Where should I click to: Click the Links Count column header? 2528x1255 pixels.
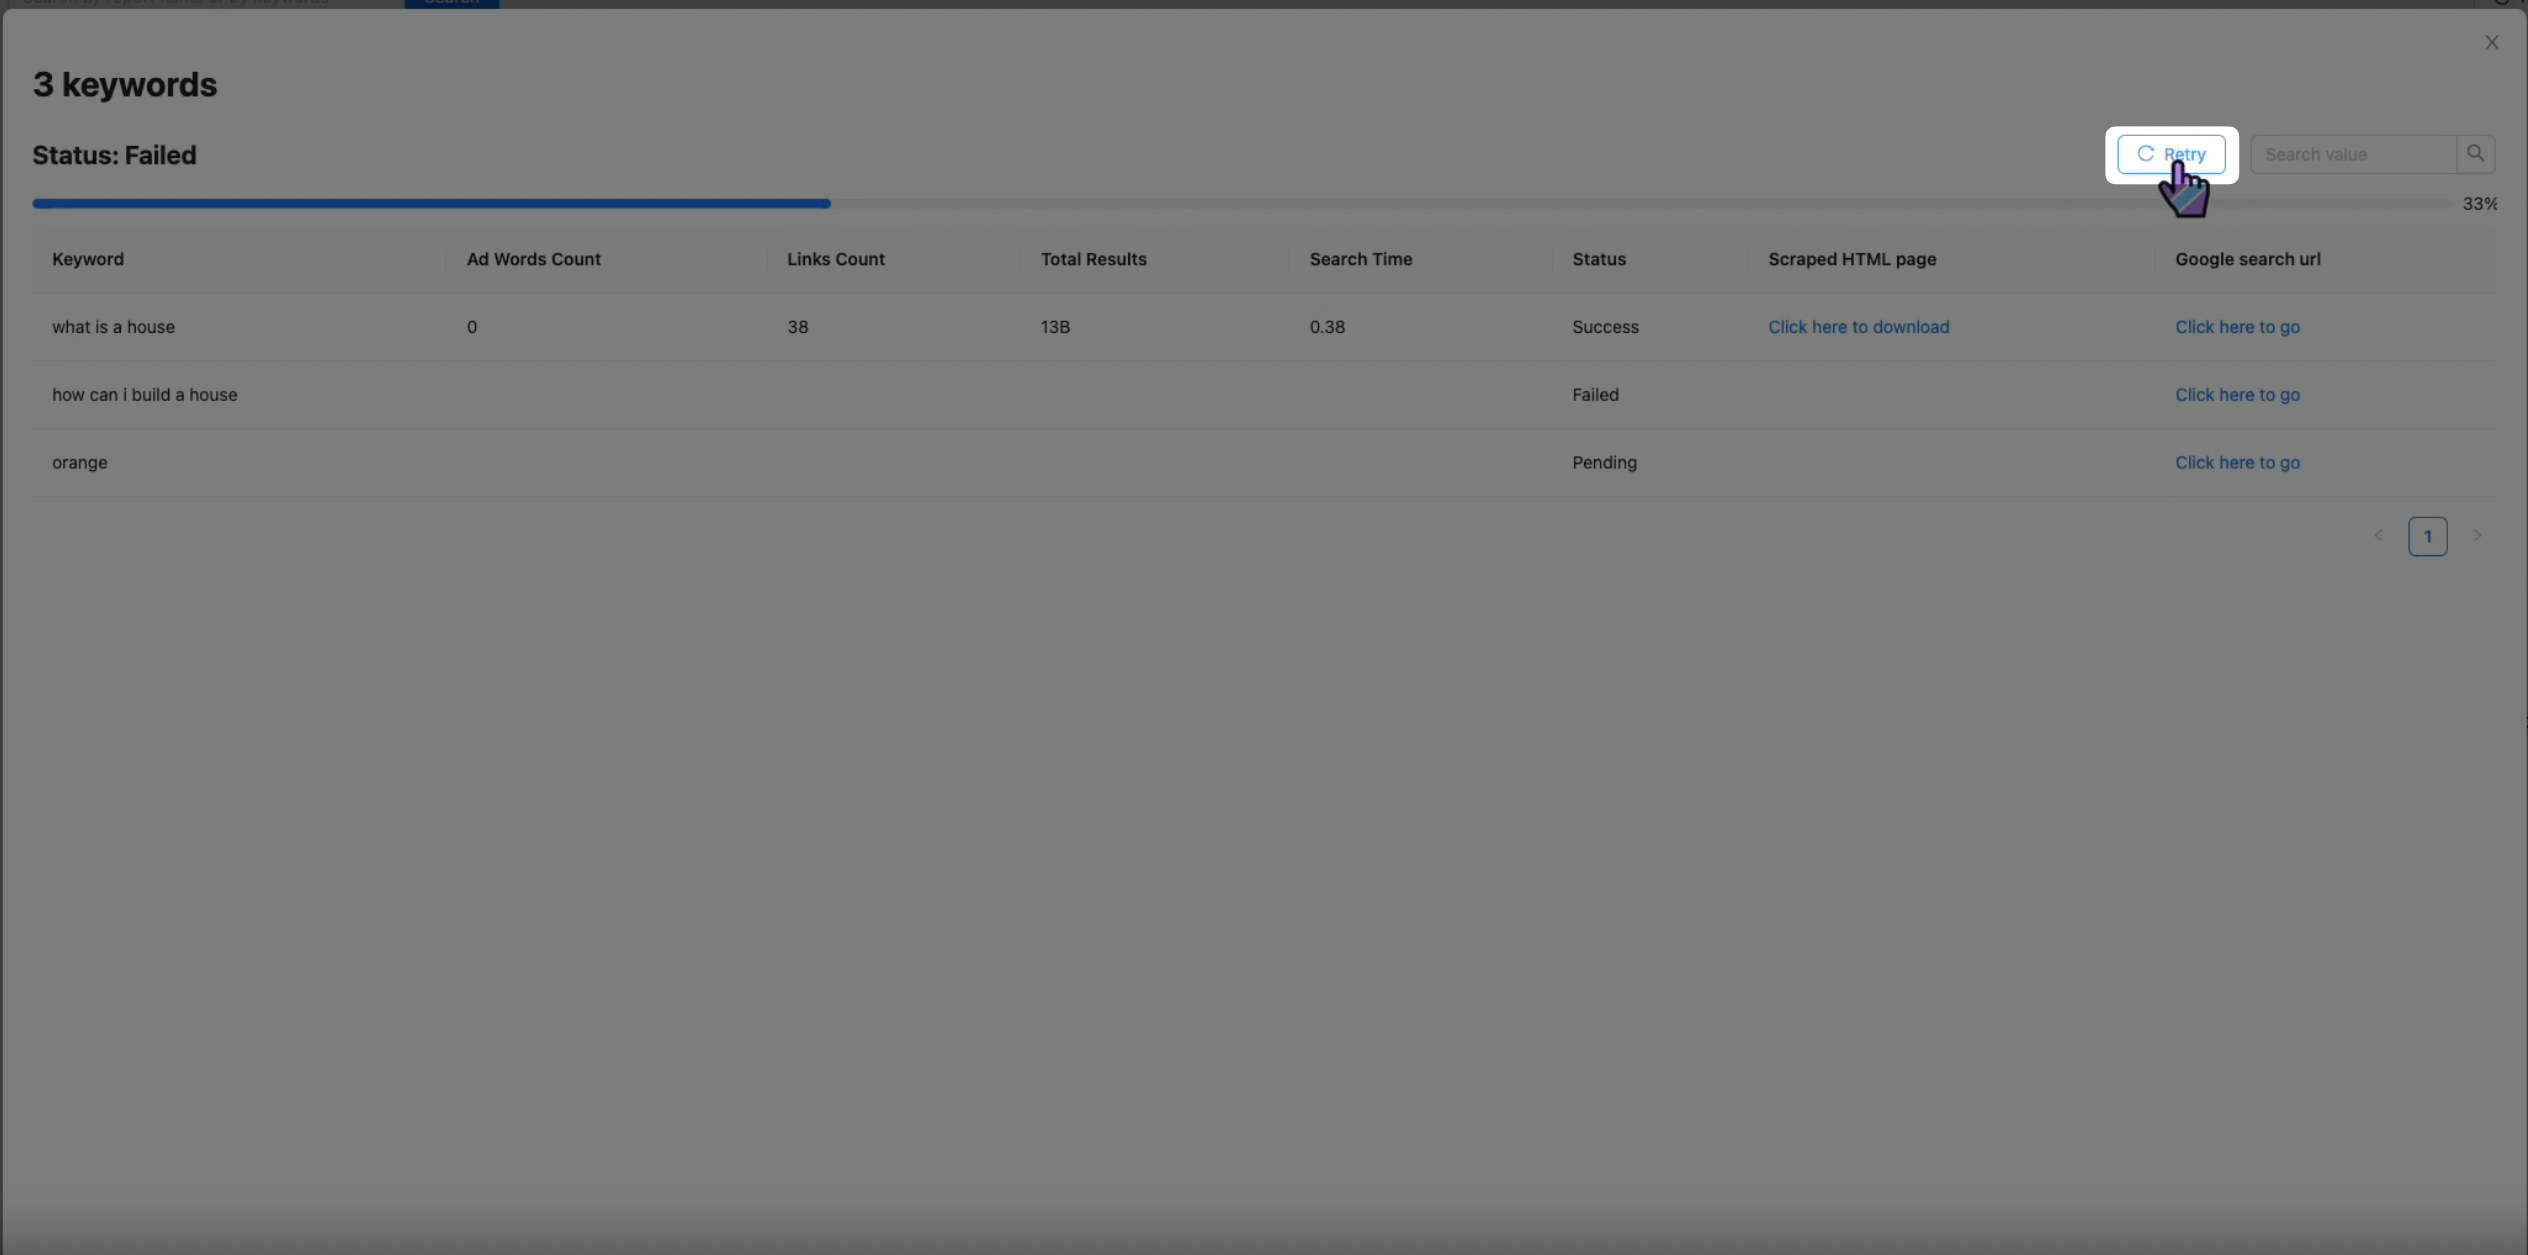click(x=835, y=259)
